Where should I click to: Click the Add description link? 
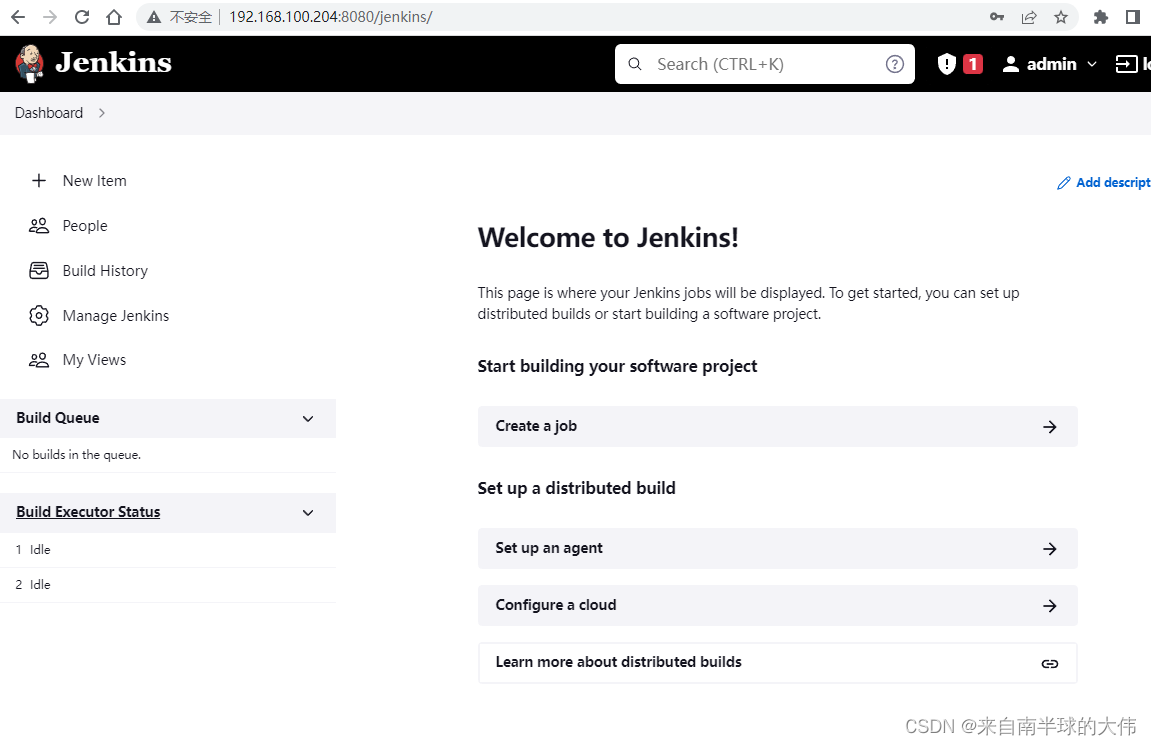[x=1104, y=182]
